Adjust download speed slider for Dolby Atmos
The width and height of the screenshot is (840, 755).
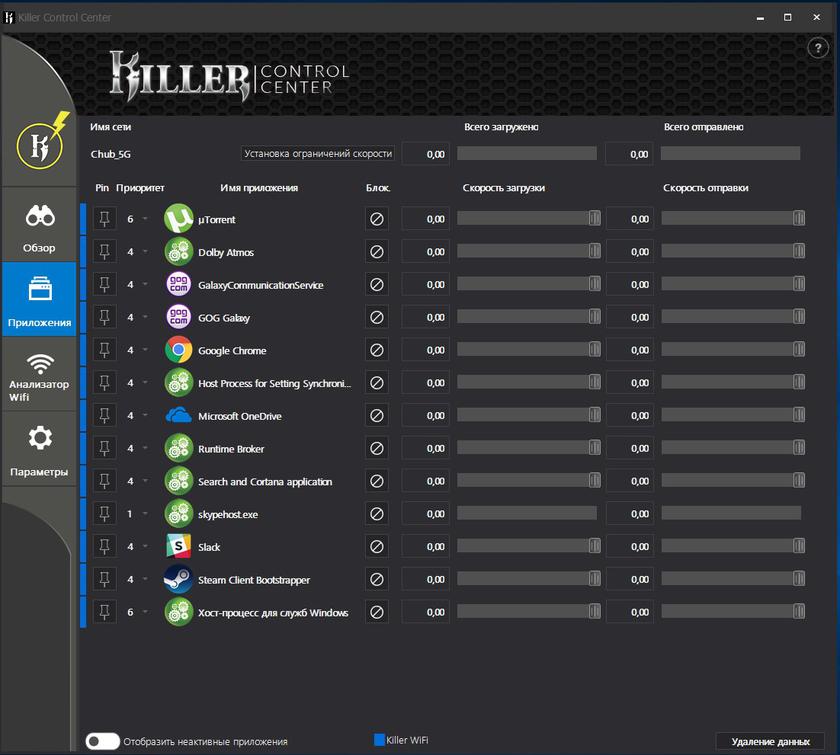(594, 252)
